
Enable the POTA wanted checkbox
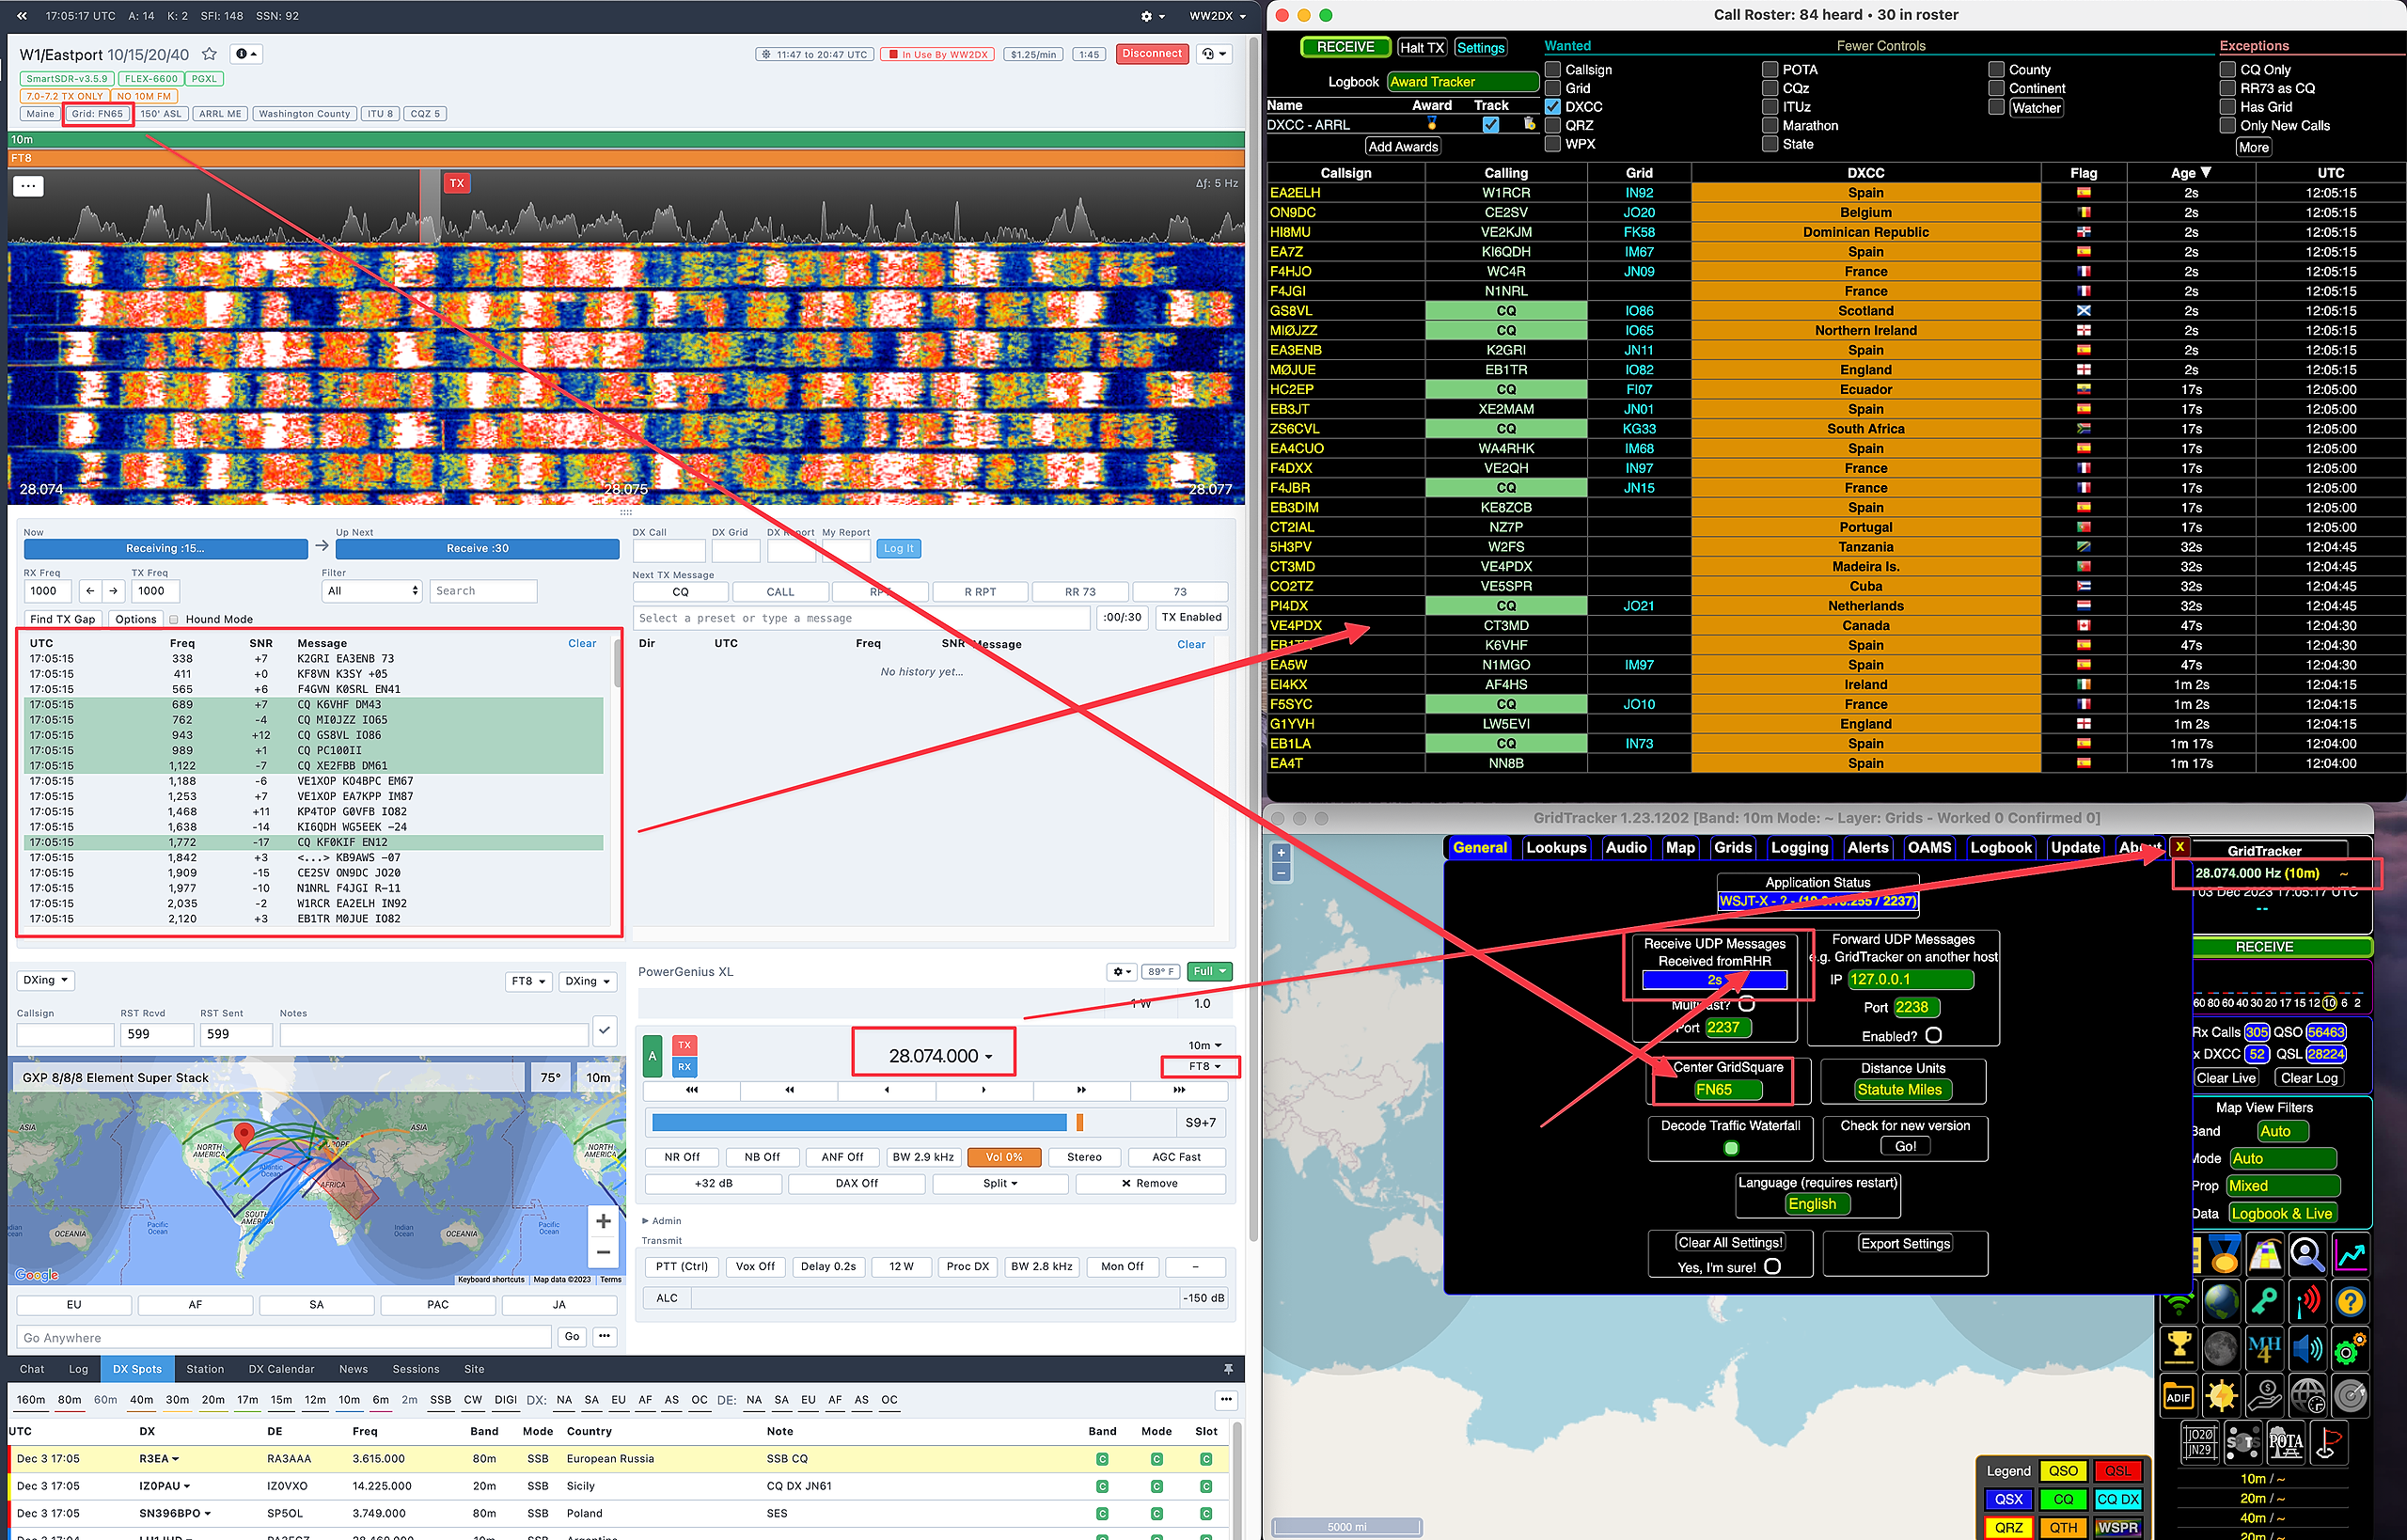point(1770,70)
